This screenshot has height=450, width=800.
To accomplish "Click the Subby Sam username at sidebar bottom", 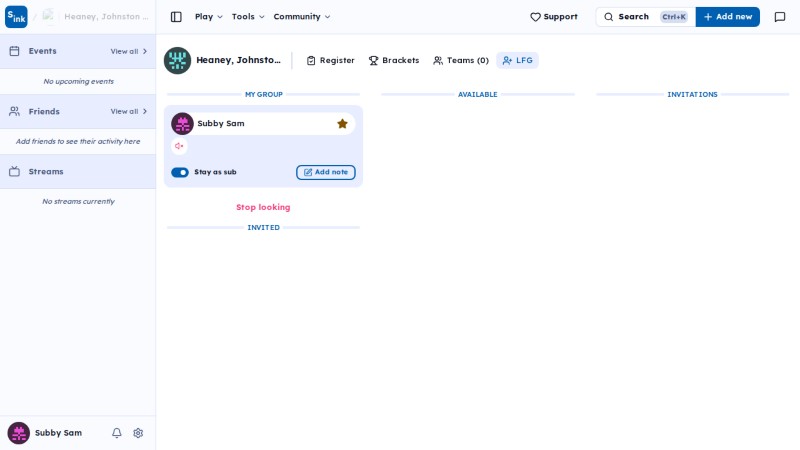I will (x=58, y=433).
